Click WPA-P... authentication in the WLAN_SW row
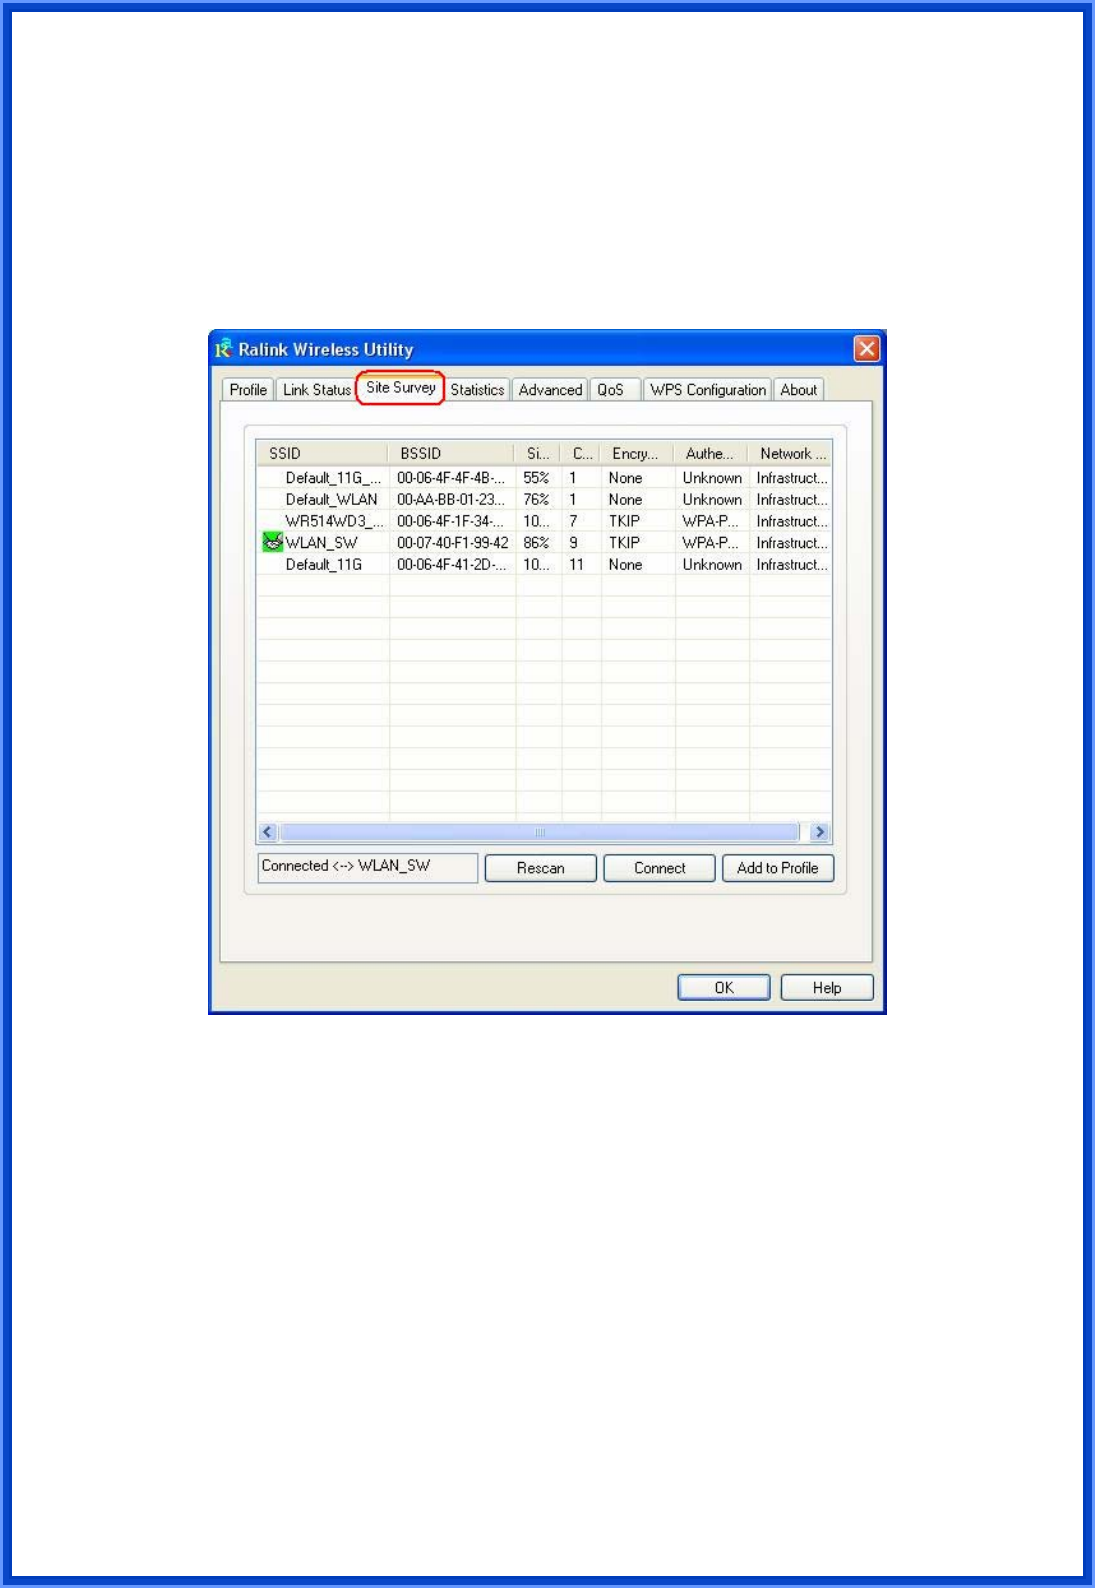1095x1588 pixels. [x=710, y=543]
